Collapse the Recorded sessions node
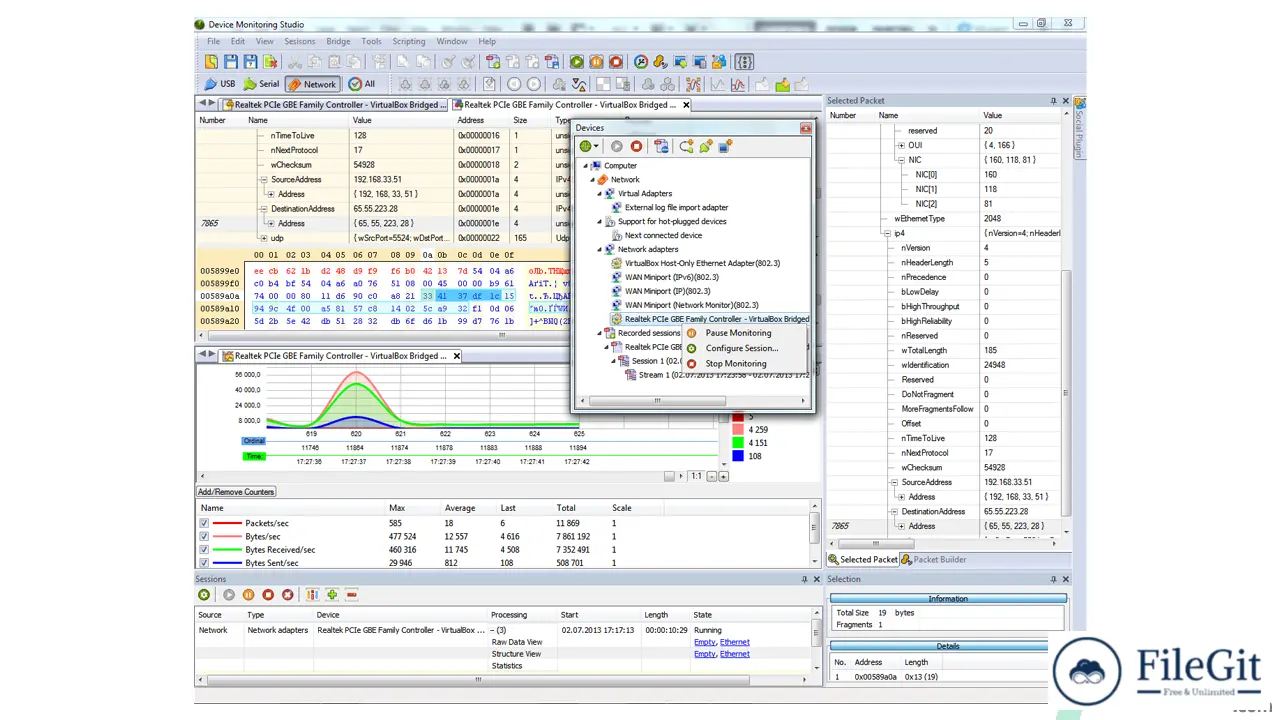The image size is (1280, 720). coord(600,333)
